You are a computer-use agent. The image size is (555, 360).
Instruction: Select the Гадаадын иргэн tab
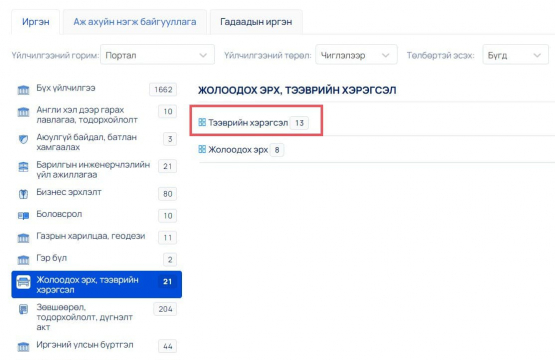coord(256,22)
